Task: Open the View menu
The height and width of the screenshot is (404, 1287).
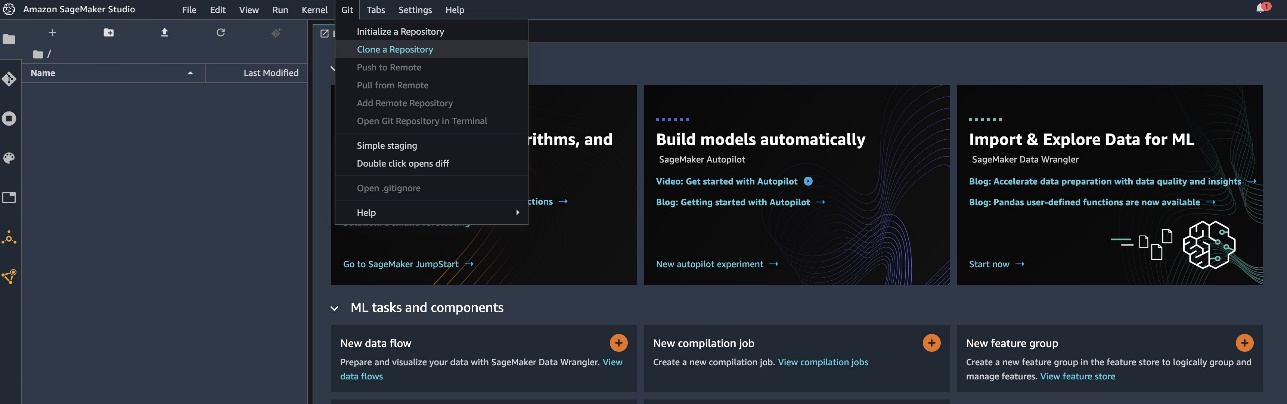Action: [x=249, y=9]
